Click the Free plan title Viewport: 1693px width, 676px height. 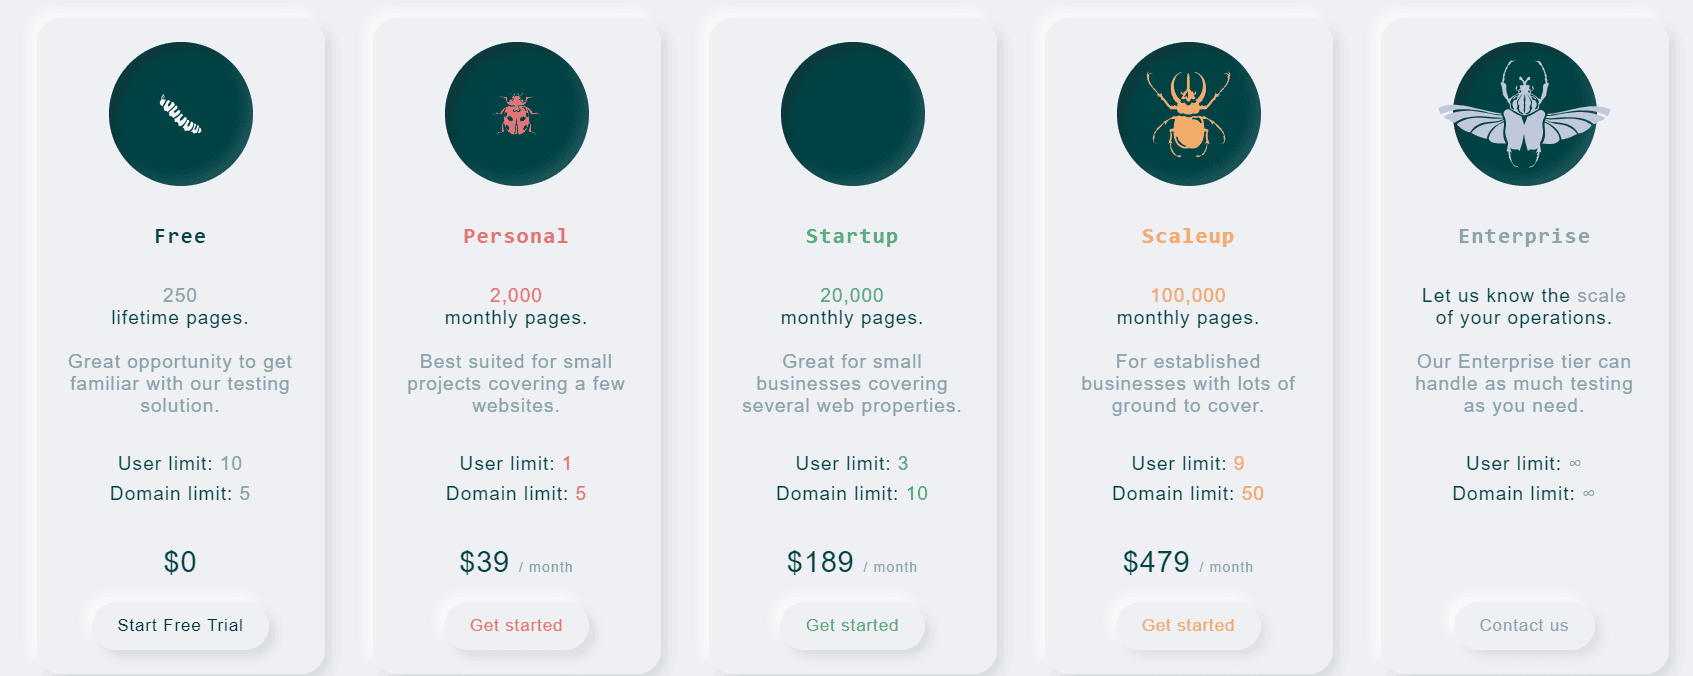pos(181,236)
